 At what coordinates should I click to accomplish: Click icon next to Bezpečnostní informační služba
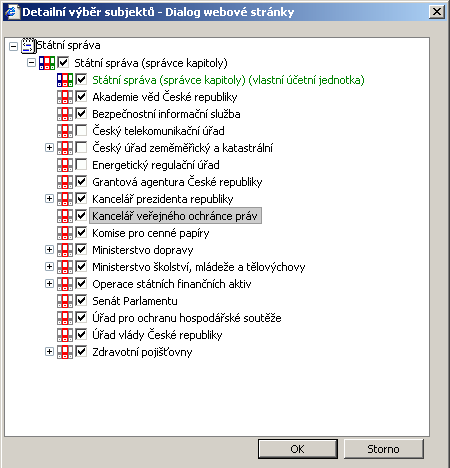(x=65, y=114)
